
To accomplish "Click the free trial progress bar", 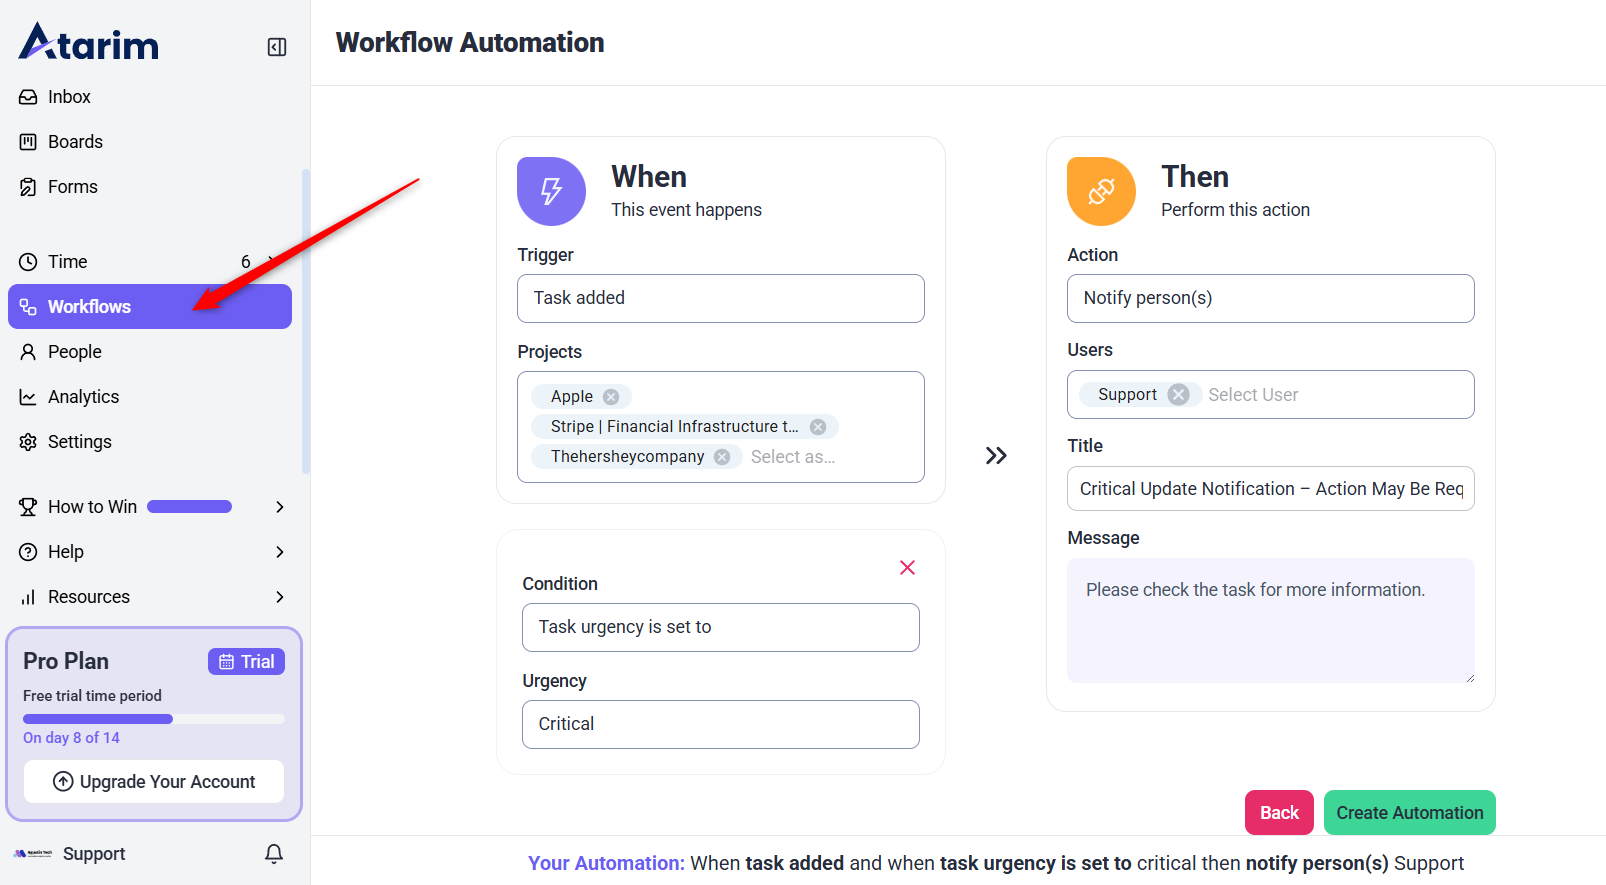I will click(x=153, y=719).
